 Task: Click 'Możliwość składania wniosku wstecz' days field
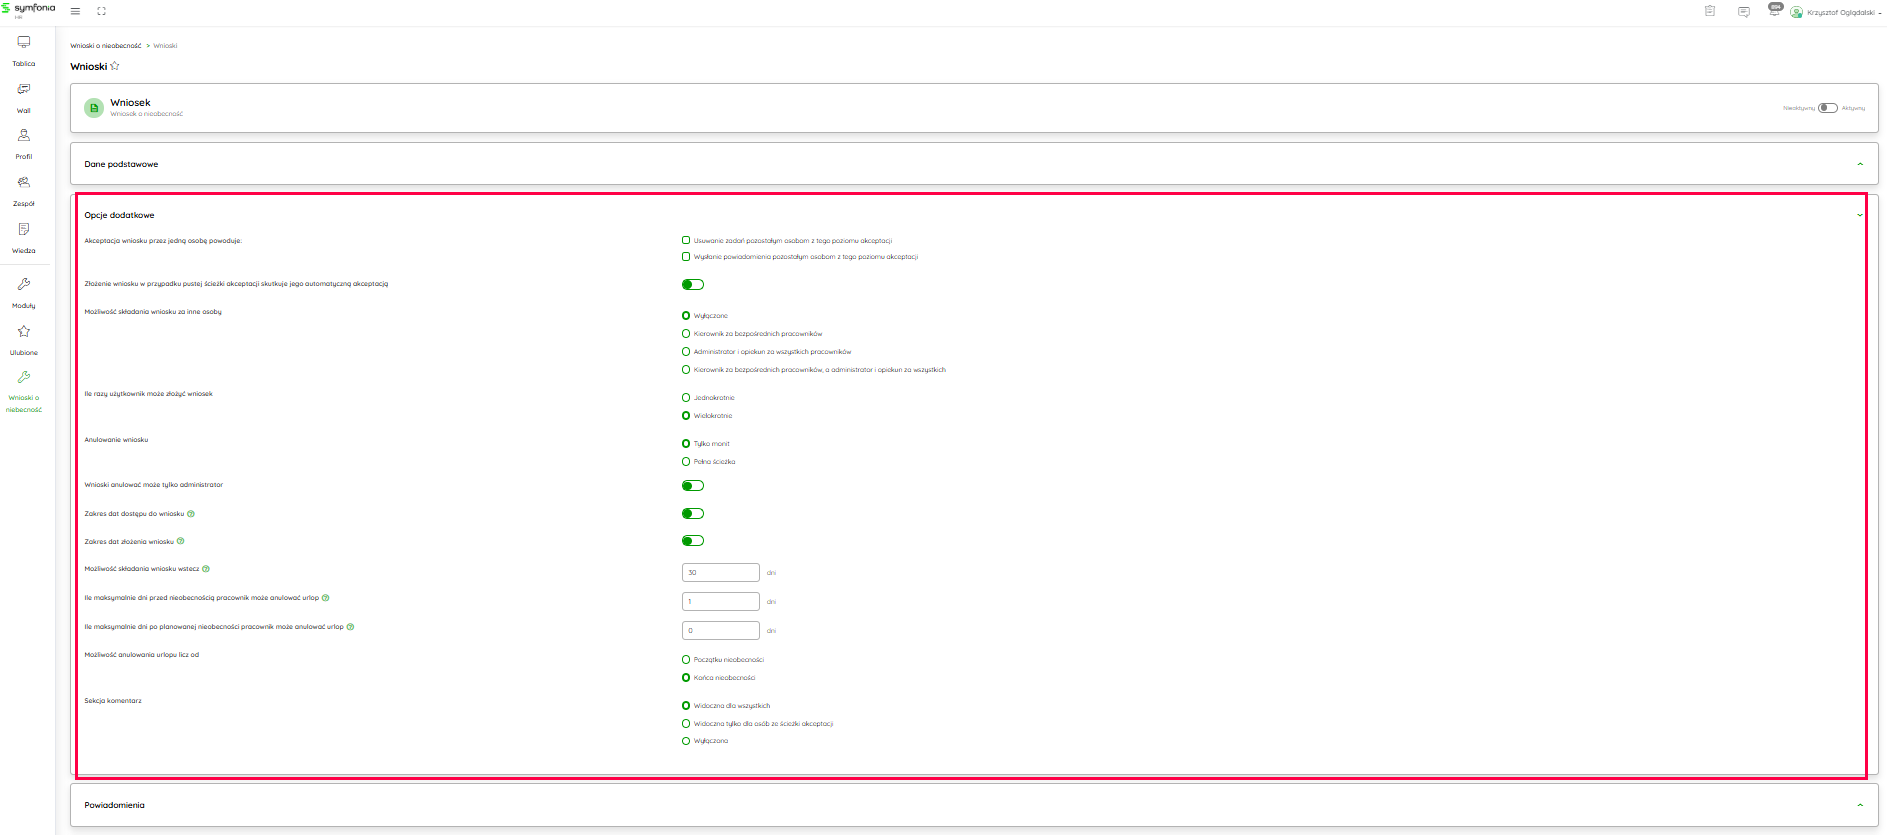point(720,573)
